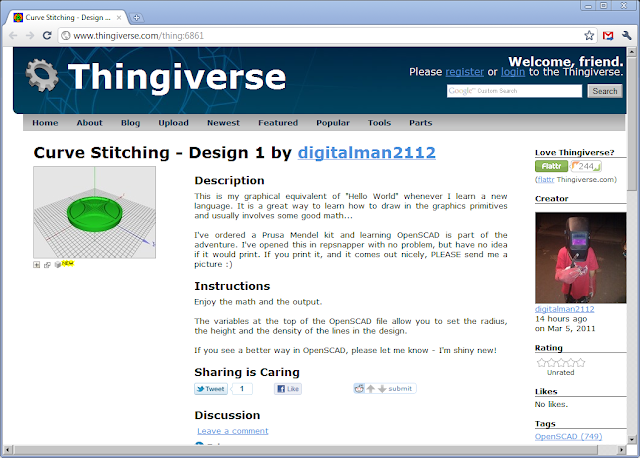Click the browser forward arrow
The image size is (640, 458).
(x=30, y=36)
